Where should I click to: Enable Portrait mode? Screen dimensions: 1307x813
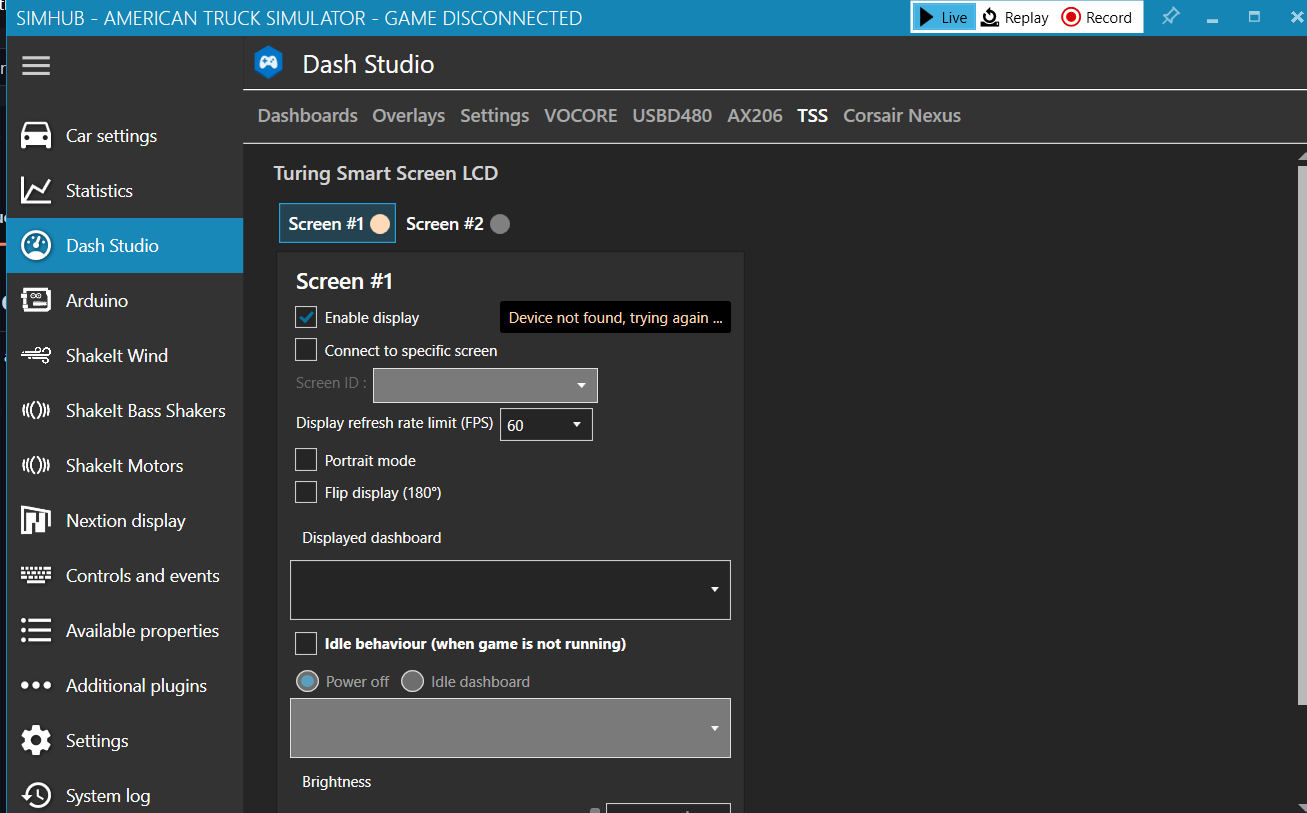306,460
